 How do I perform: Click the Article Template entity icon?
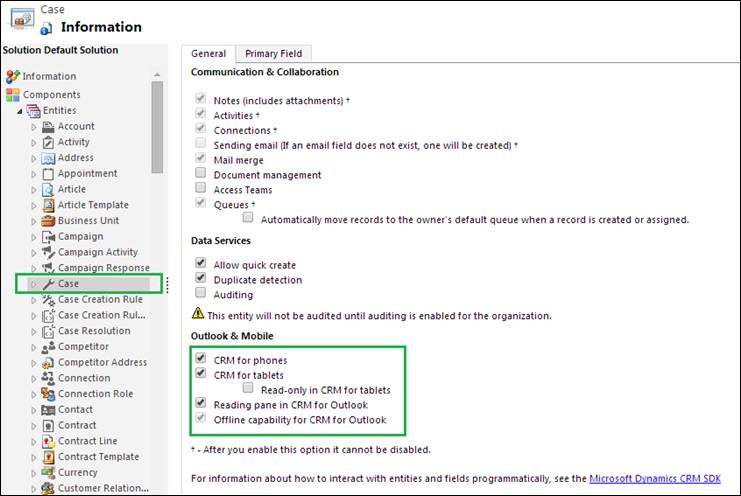click(x=48, y=205)
